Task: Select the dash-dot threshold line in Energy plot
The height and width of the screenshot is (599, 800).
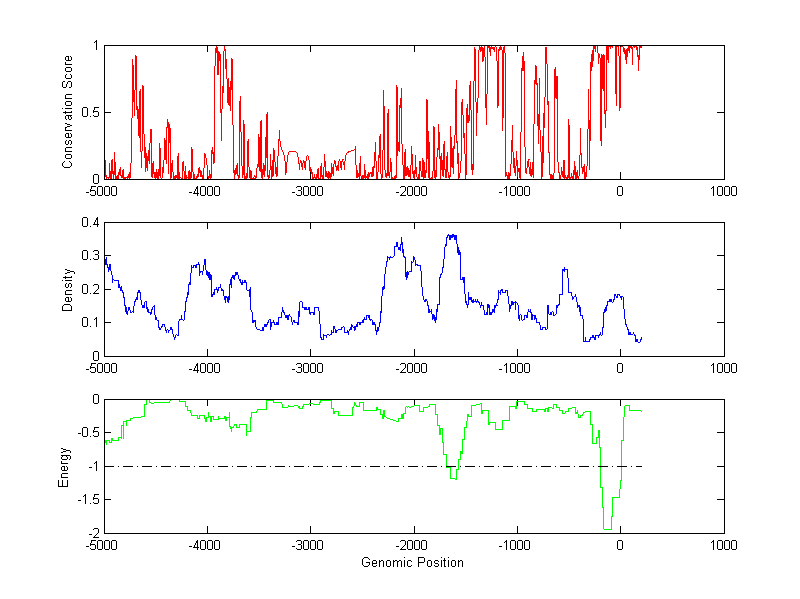Action: (x=300, y=466)
